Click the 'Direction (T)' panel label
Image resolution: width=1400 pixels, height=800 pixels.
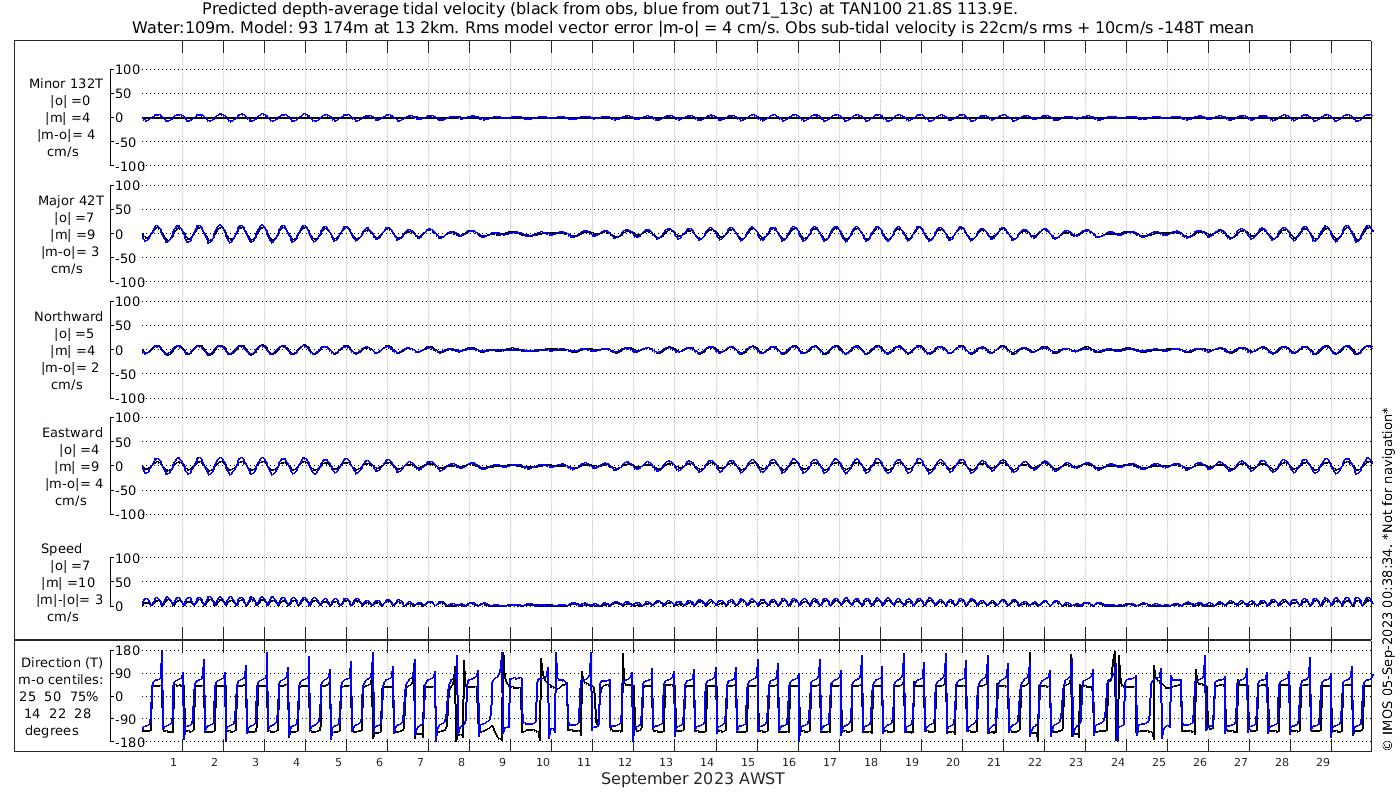click(62, 663)
